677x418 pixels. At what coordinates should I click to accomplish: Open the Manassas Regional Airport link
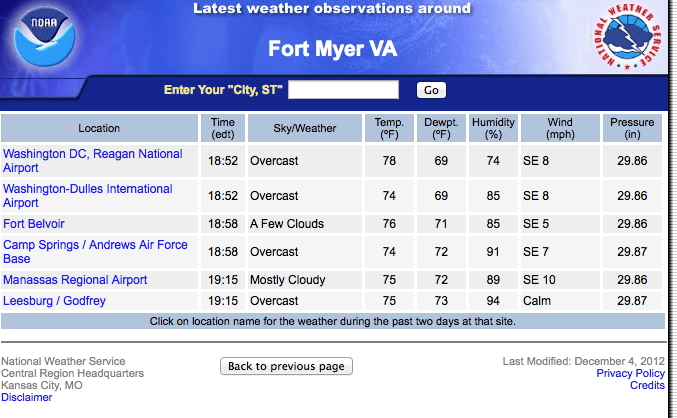coord(75,280)
